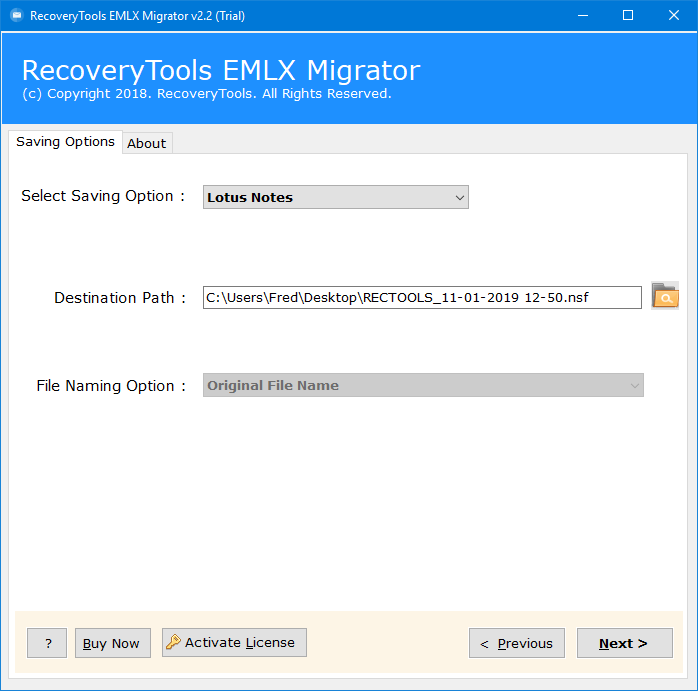
Task: Browse for destination folder icon
Action: click(665, 296)
